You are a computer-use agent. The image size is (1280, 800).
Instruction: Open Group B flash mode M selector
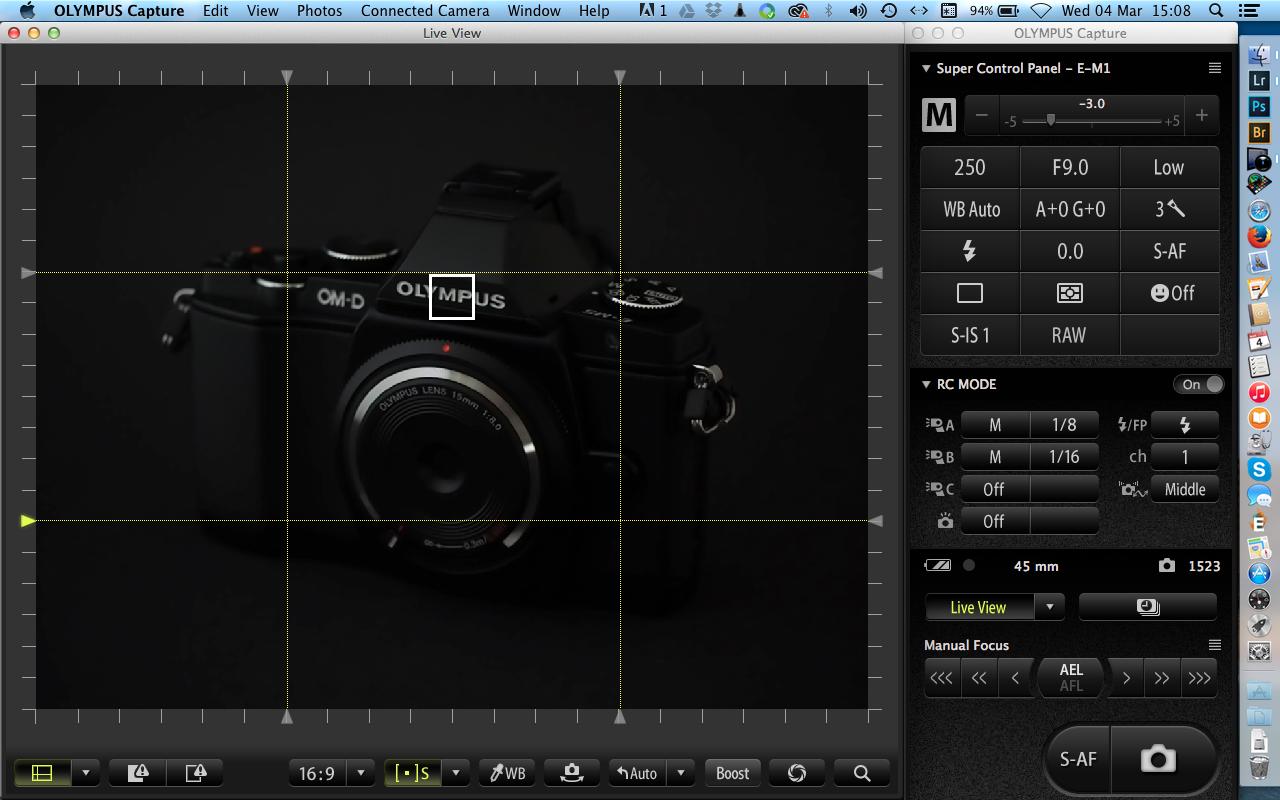[995, 457]
